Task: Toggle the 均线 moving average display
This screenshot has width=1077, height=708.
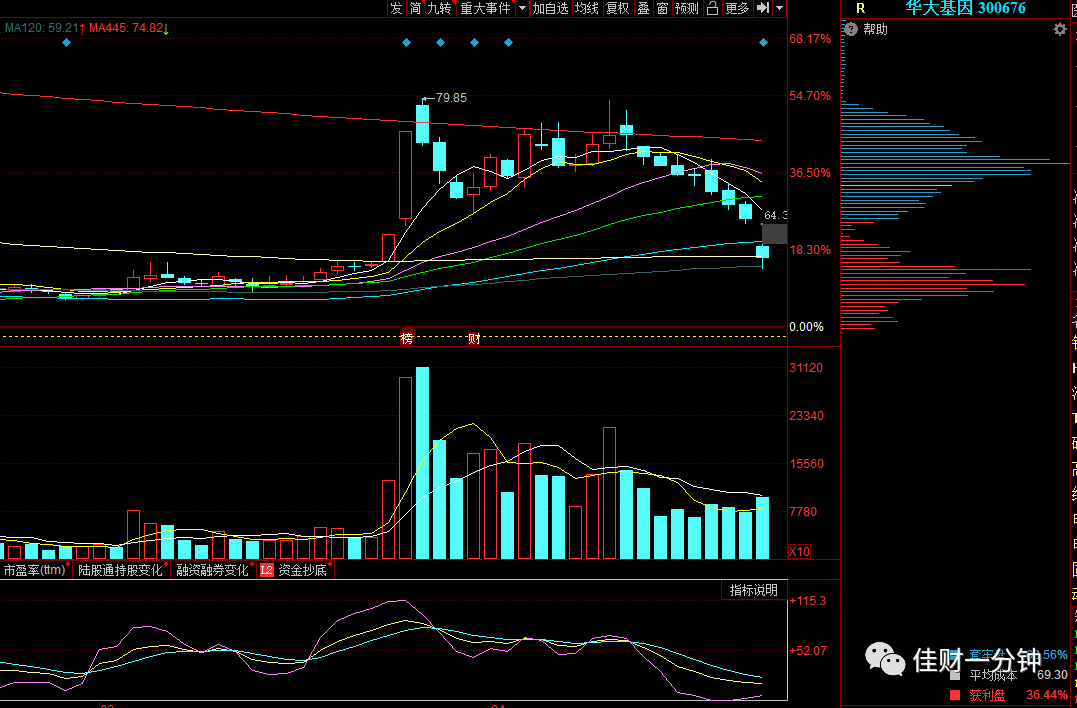Action: coord(587,8)
